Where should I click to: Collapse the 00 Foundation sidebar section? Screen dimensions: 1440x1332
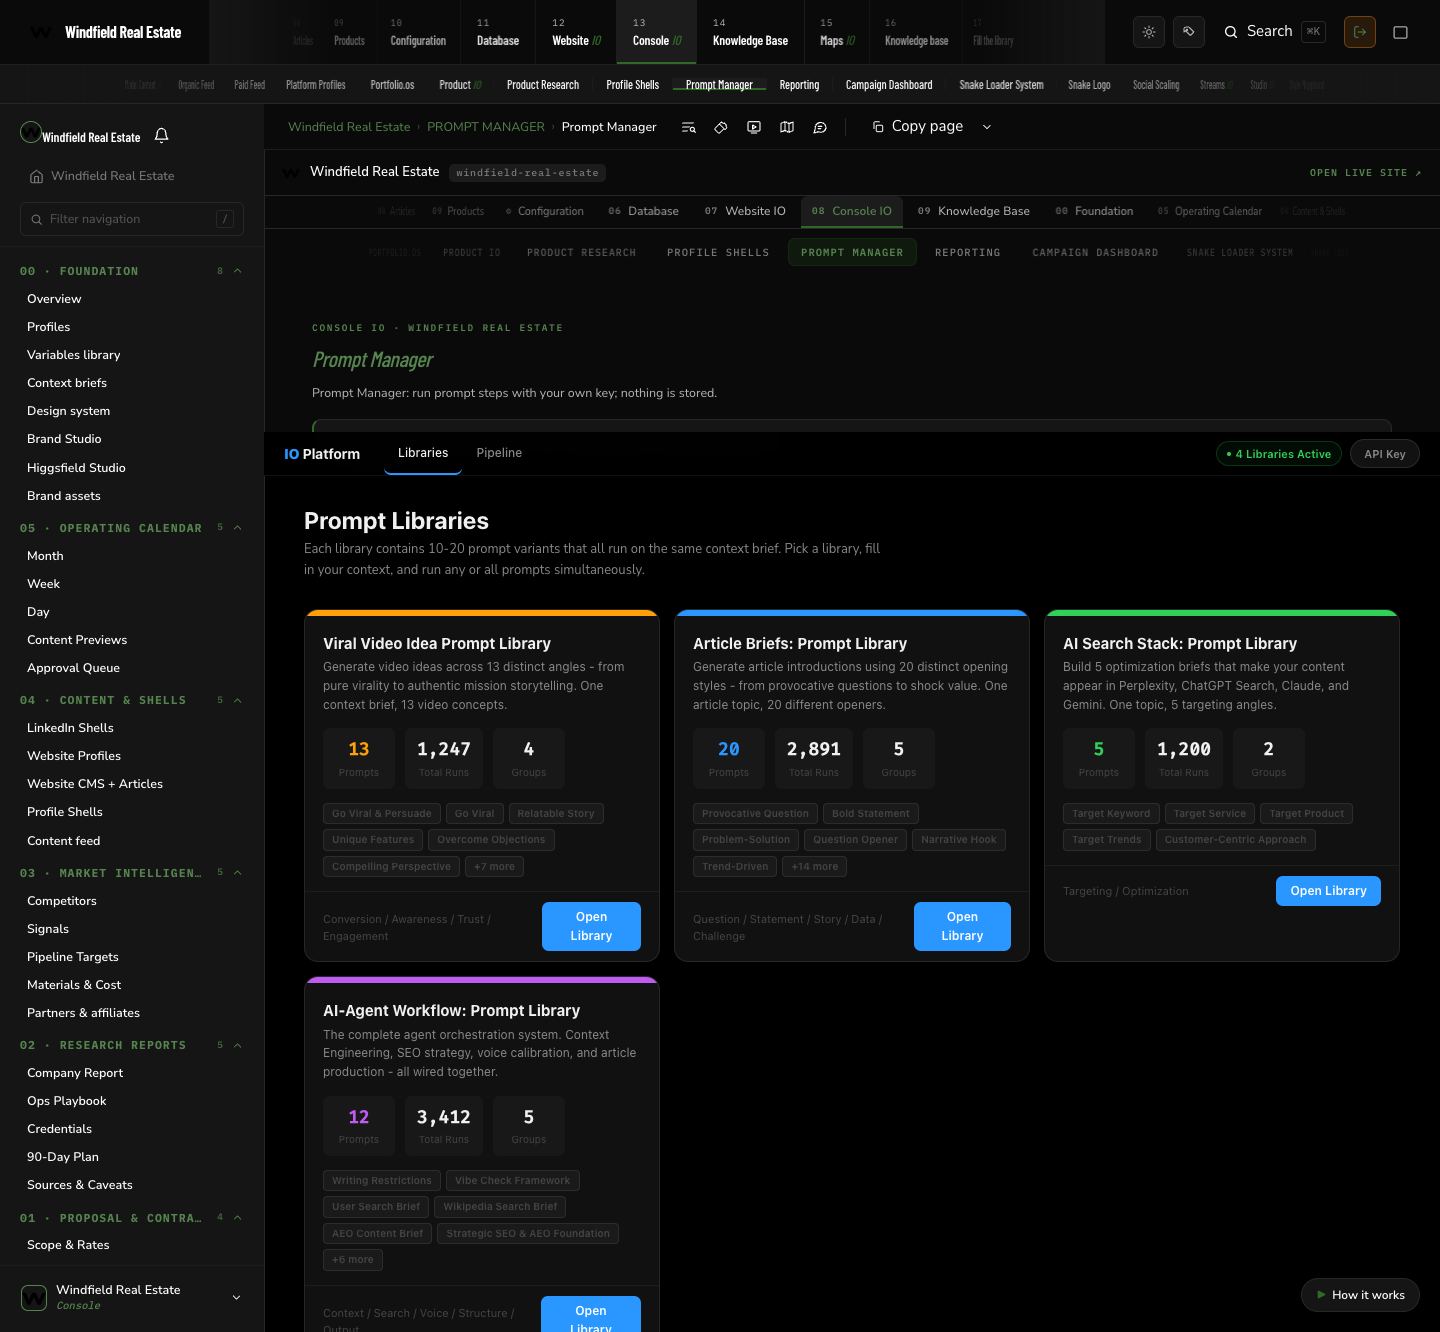click(x=238, y=271)
